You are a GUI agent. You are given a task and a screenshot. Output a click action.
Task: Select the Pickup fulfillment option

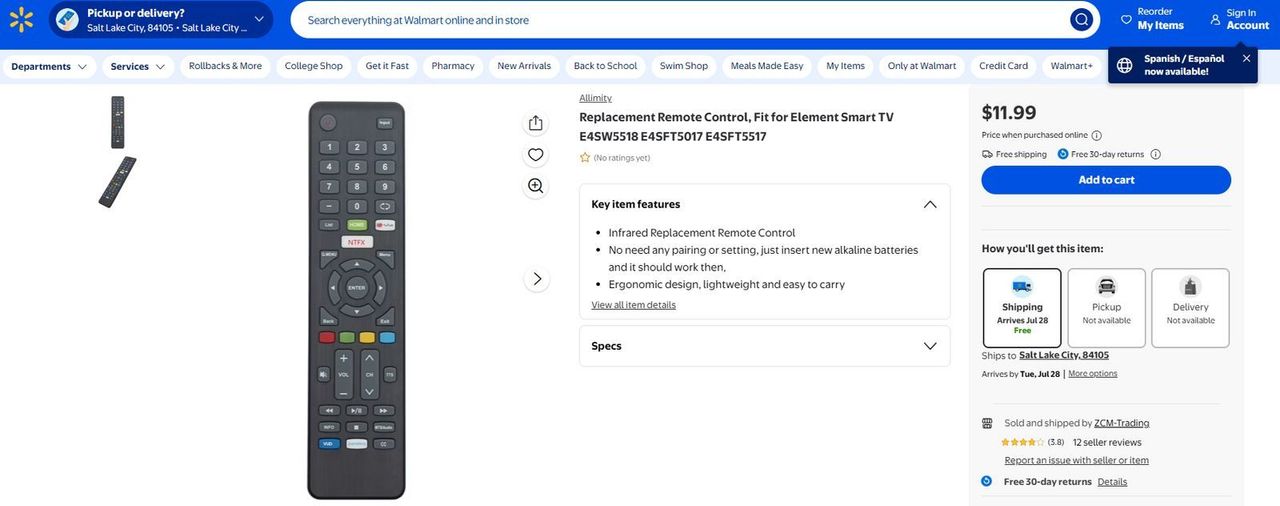click(x=1106, y=308)
